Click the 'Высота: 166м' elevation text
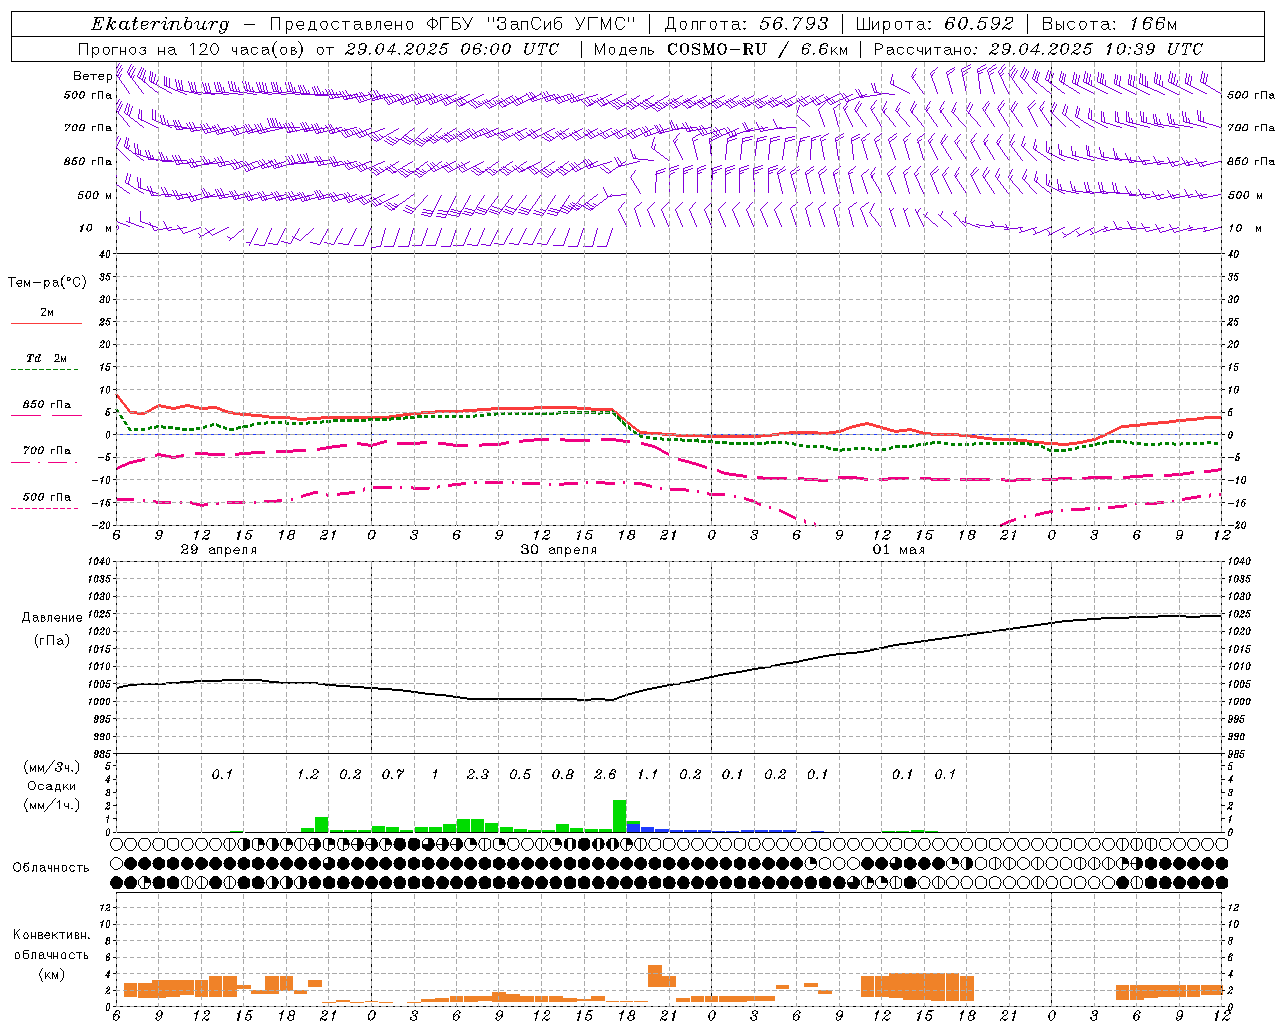The width and height of the screenshot is (1280, 1024). [1109, 24]
